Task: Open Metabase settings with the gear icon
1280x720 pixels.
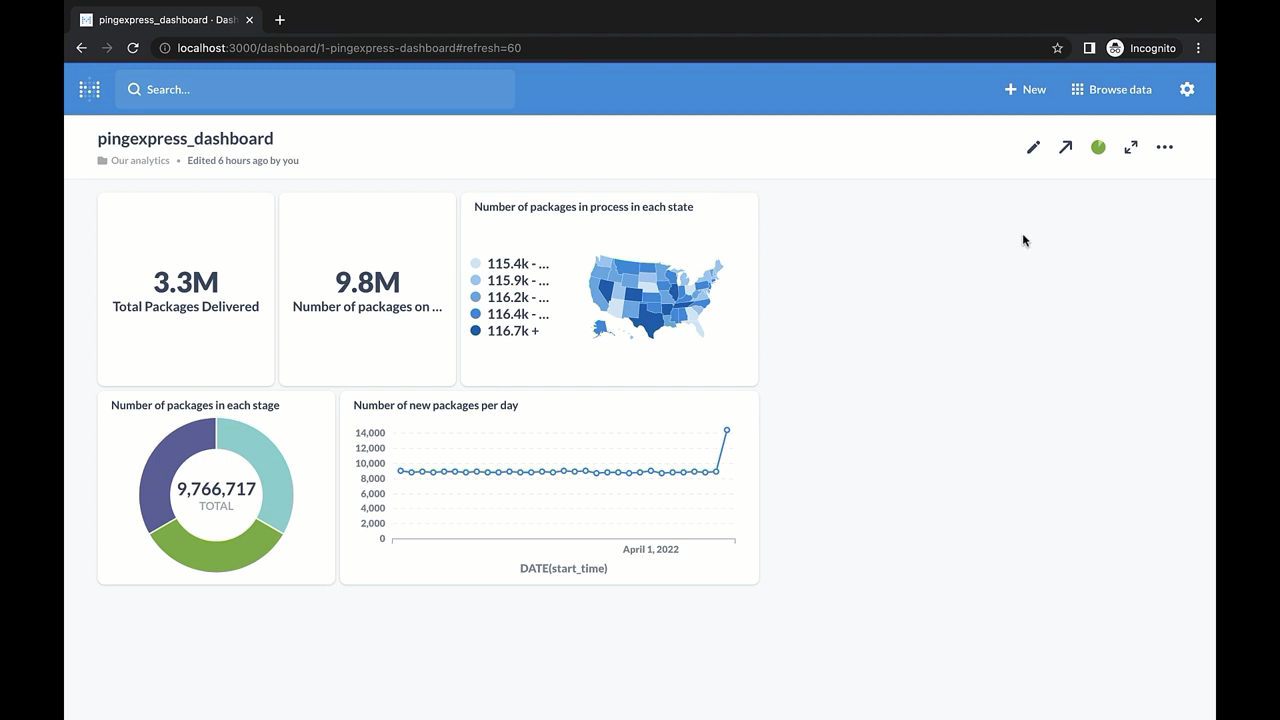Action: (x=1186, y=89)
